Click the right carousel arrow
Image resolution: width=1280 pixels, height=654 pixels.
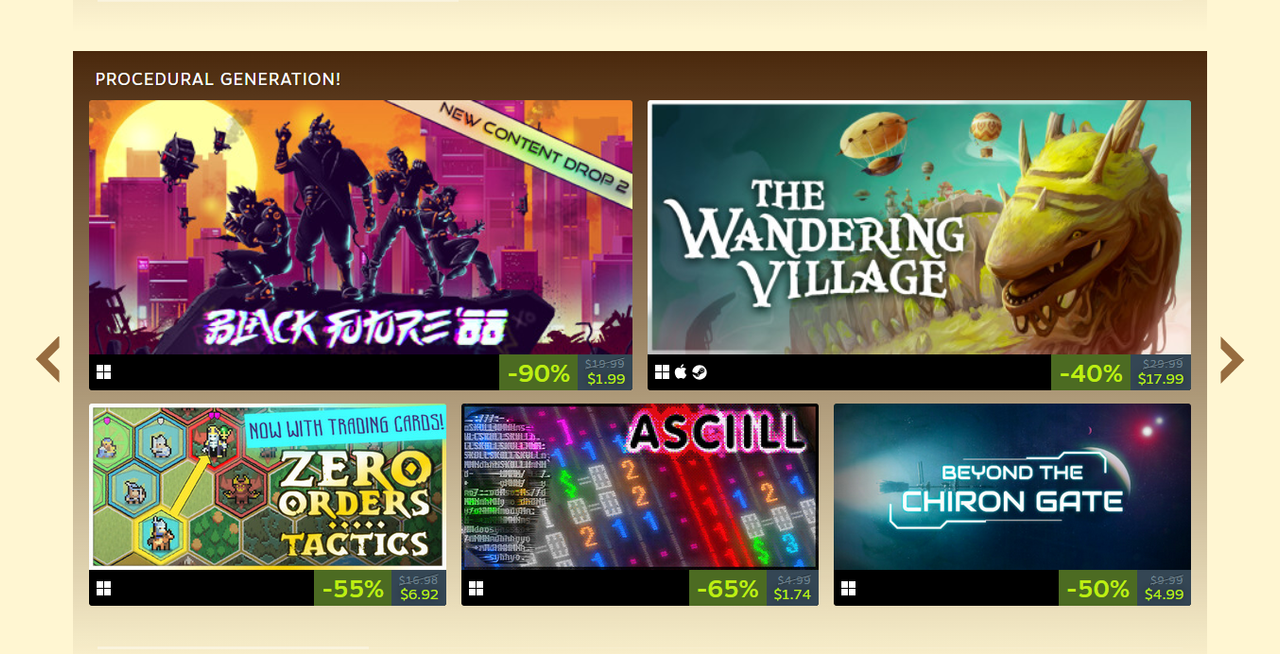(x=1232, y=359)
